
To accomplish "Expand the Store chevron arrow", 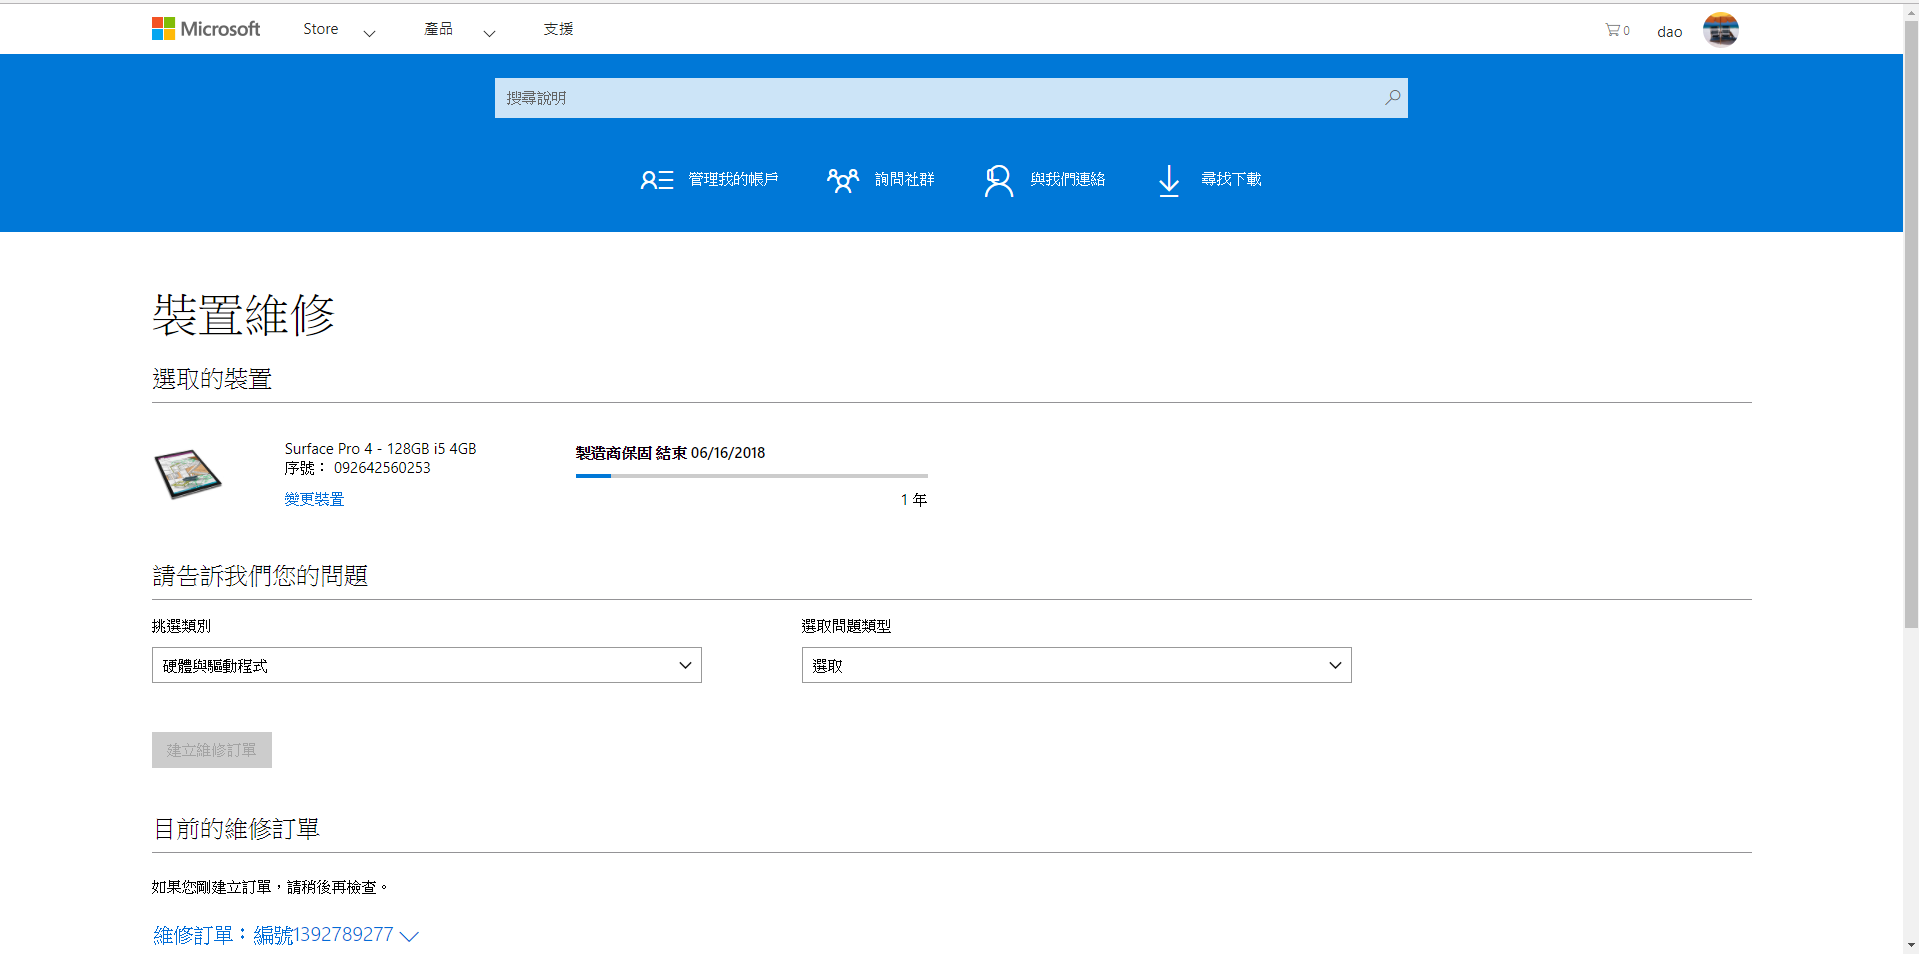I will (x=369, y=33).
